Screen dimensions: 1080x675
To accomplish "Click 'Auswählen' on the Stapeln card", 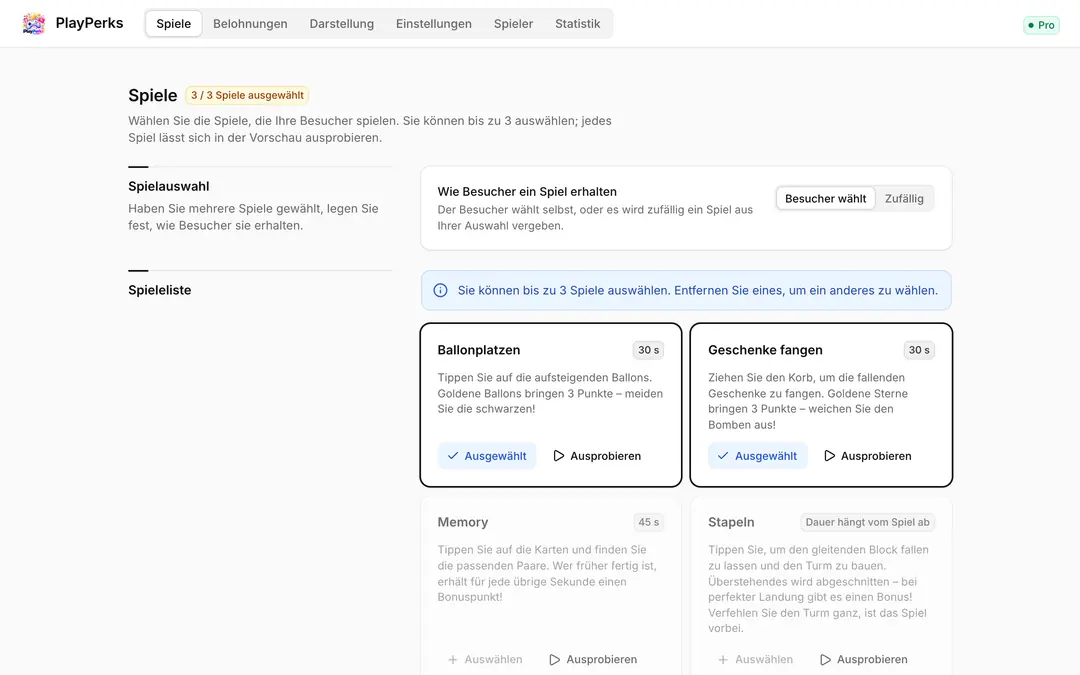I will [756, 660].
